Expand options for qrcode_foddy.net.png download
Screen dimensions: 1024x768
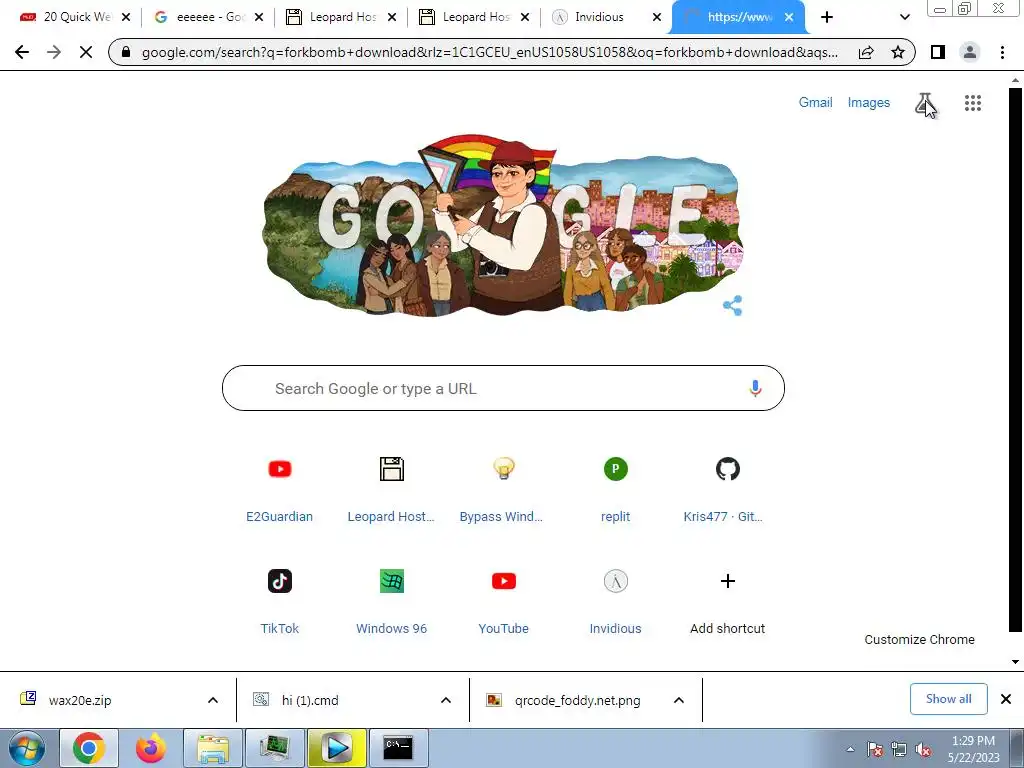pyautogui.click(x=679, y=700)
